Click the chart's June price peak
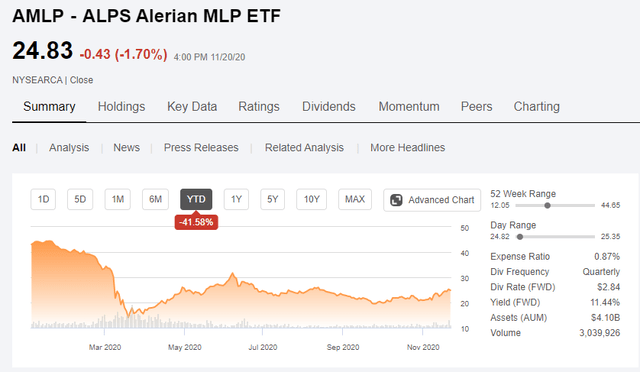 pyautogui.click(x=233, y=273)
